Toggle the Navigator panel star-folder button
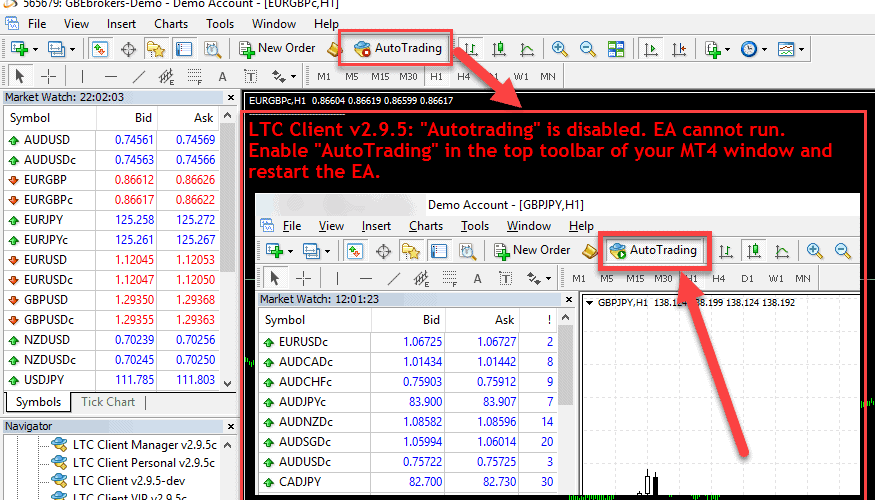The width and height of the screenshot is (875, 500). [156, 49]
